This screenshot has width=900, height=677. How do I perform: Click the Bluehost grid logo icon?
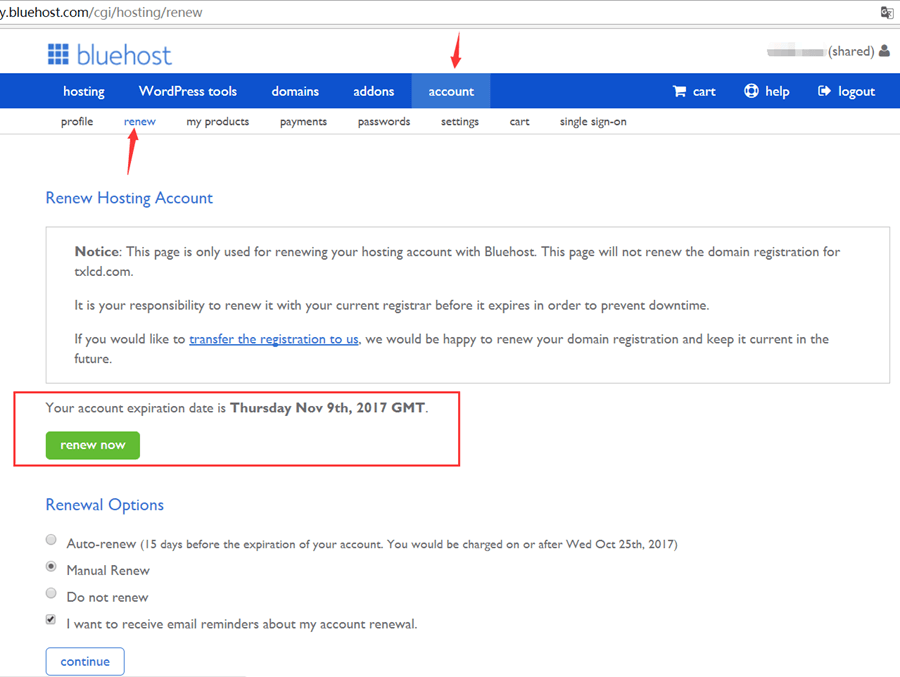(58, 54)
